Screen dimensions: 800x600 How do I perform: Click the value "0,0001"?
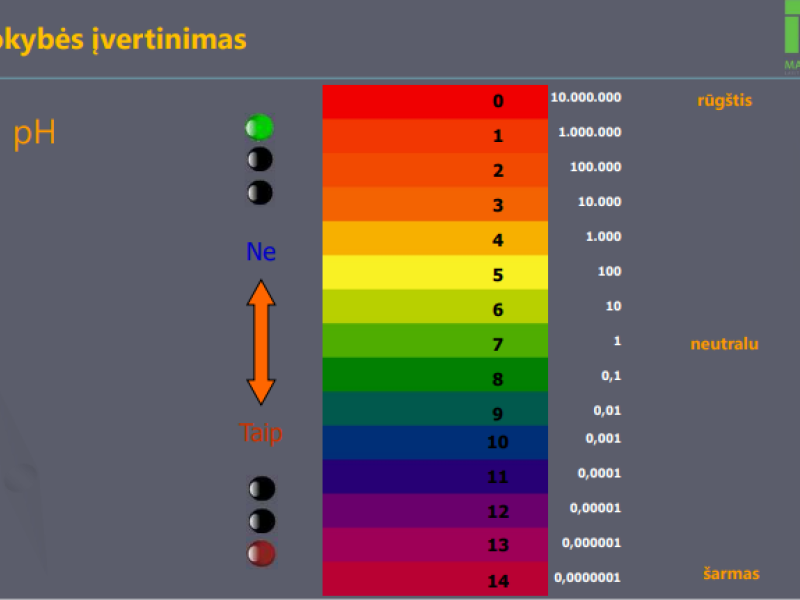tap(599, 473)
